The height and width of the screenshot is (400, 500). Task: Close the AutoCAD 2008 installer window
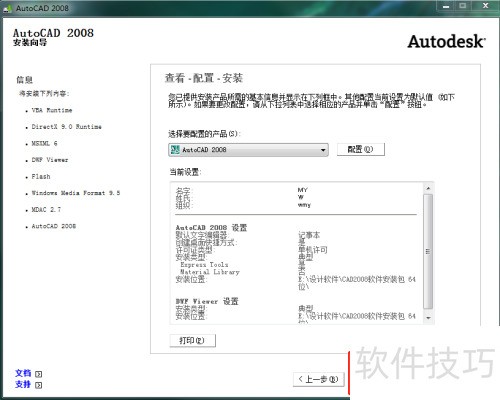485,6
